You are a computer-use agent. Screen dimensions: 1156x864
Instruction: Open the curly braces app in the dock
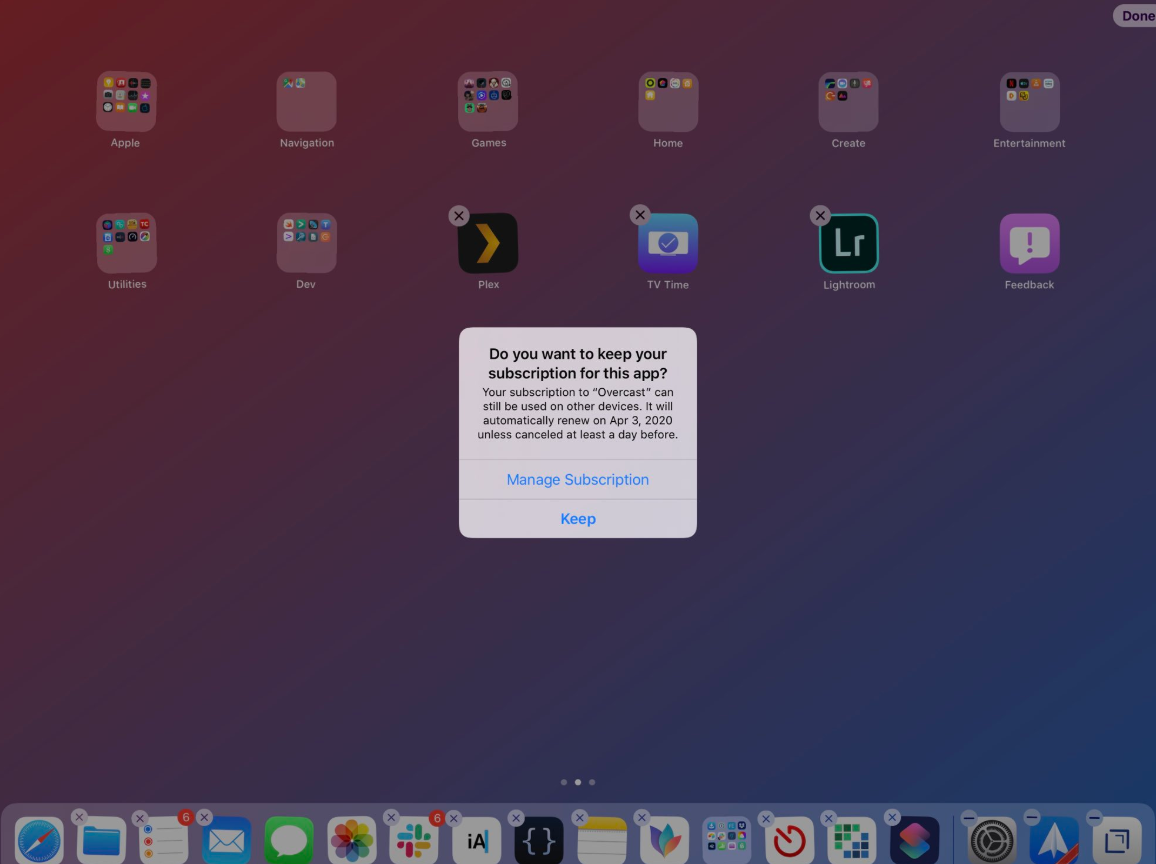[539, 840]
